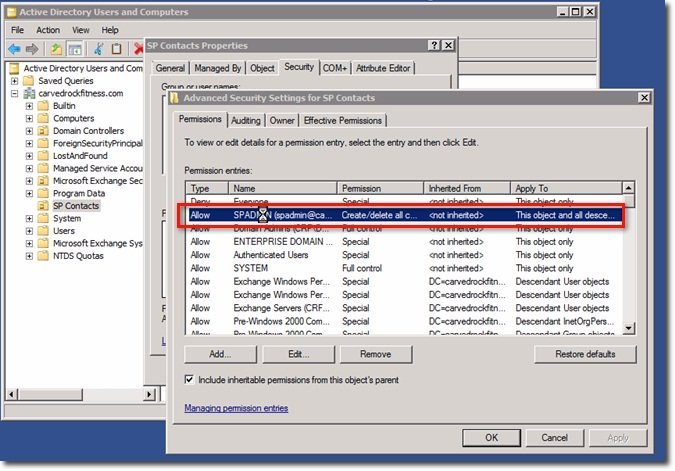Click tree pane horizontal scrollbar left arrow
The image size is (675, 471).
click(12, 394)
